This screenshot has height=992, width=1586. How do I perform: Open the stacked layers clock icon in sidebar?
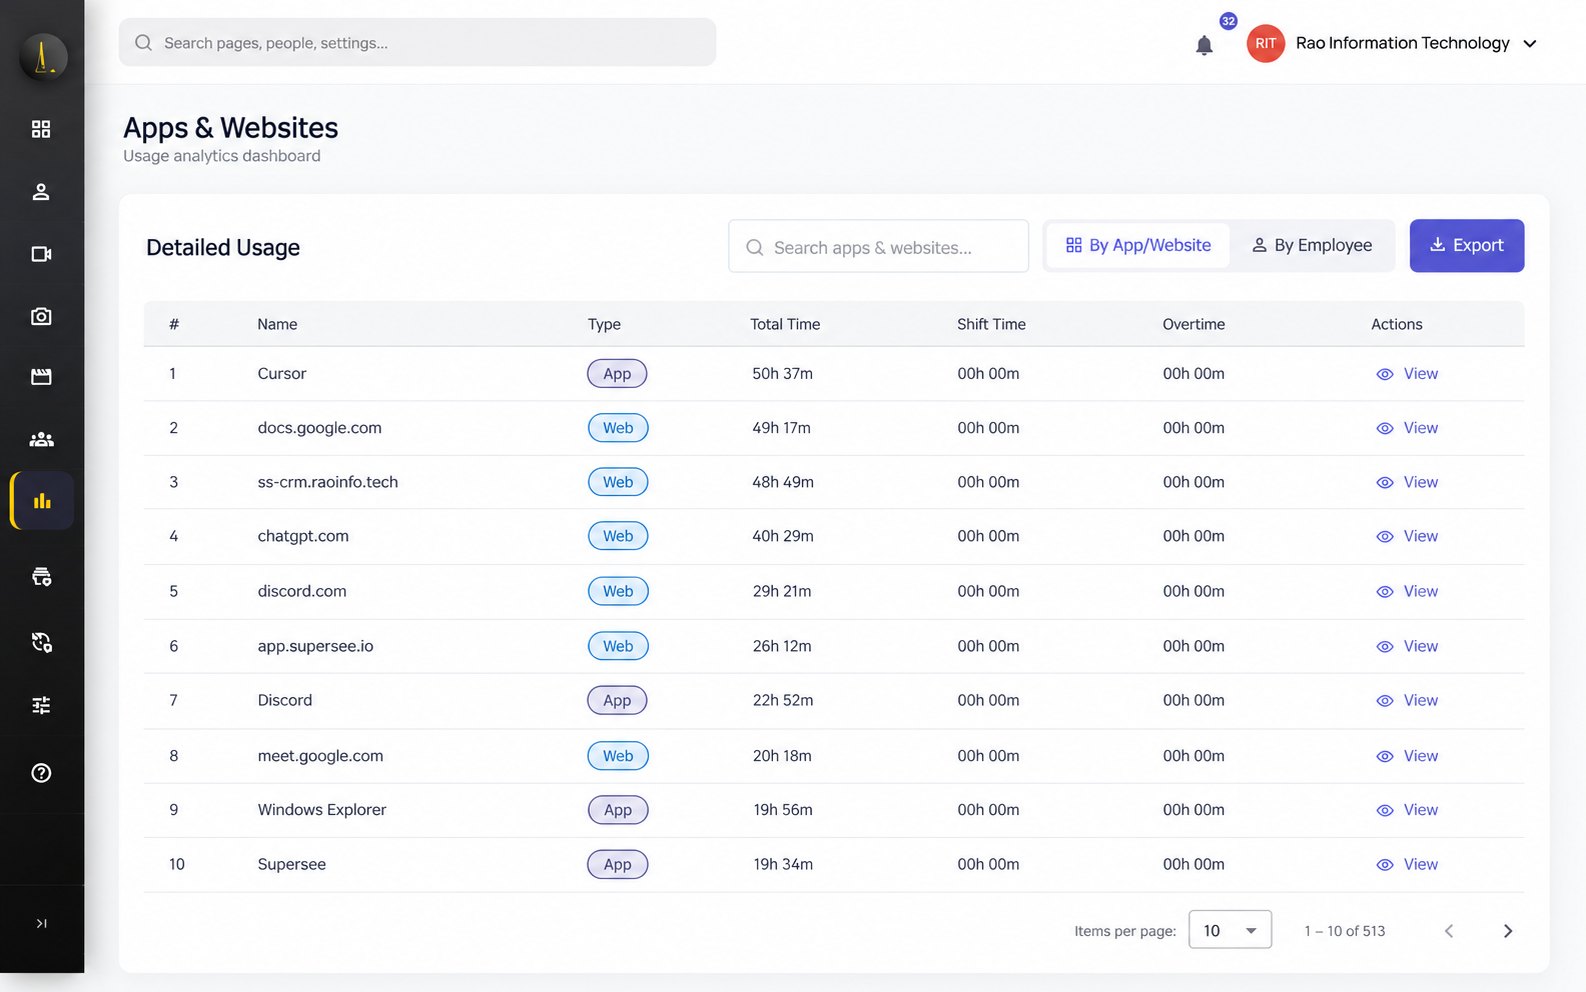coord(41,577)
